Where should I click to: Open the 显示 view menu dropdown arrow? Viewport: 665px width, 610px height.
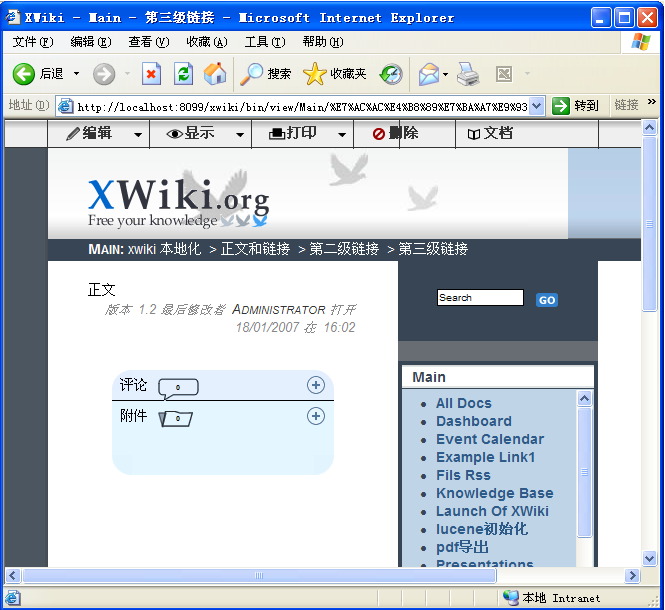pos(240,135)
